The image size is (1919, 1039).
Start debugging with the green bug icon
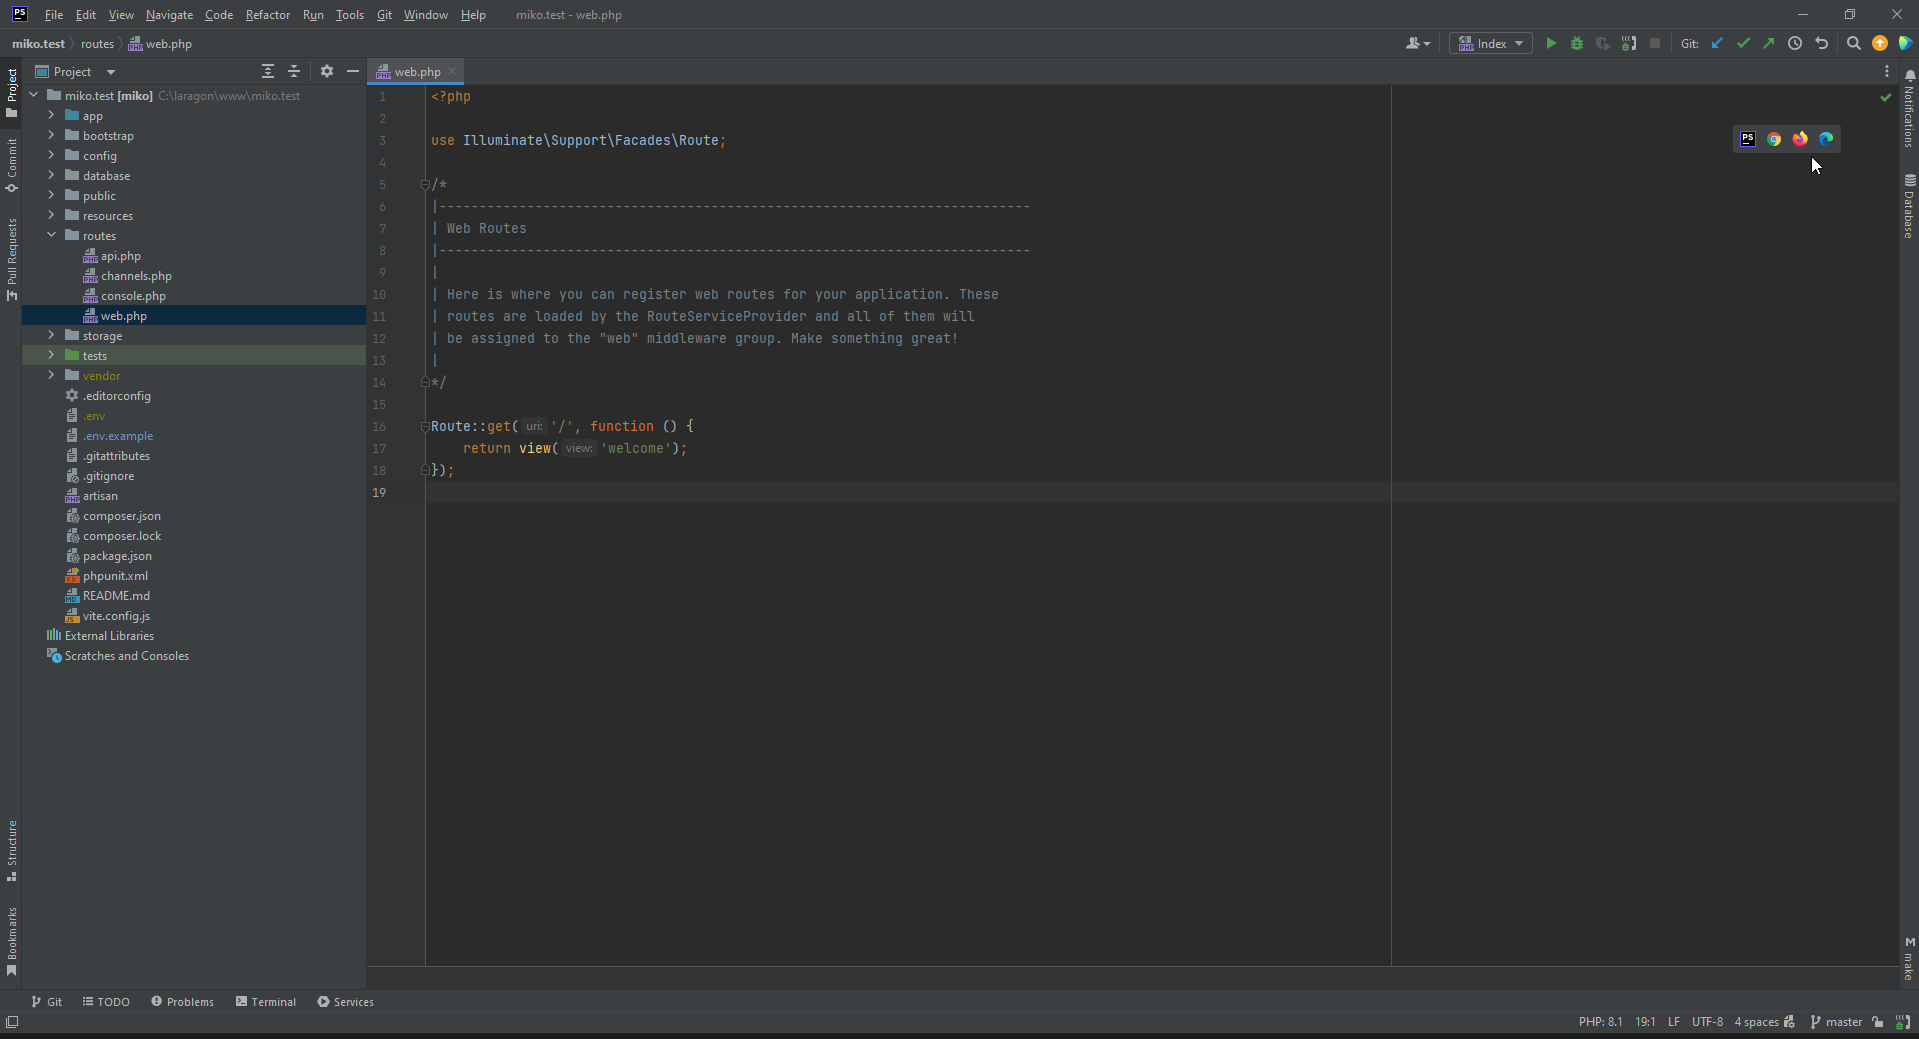click(1577, 43)
